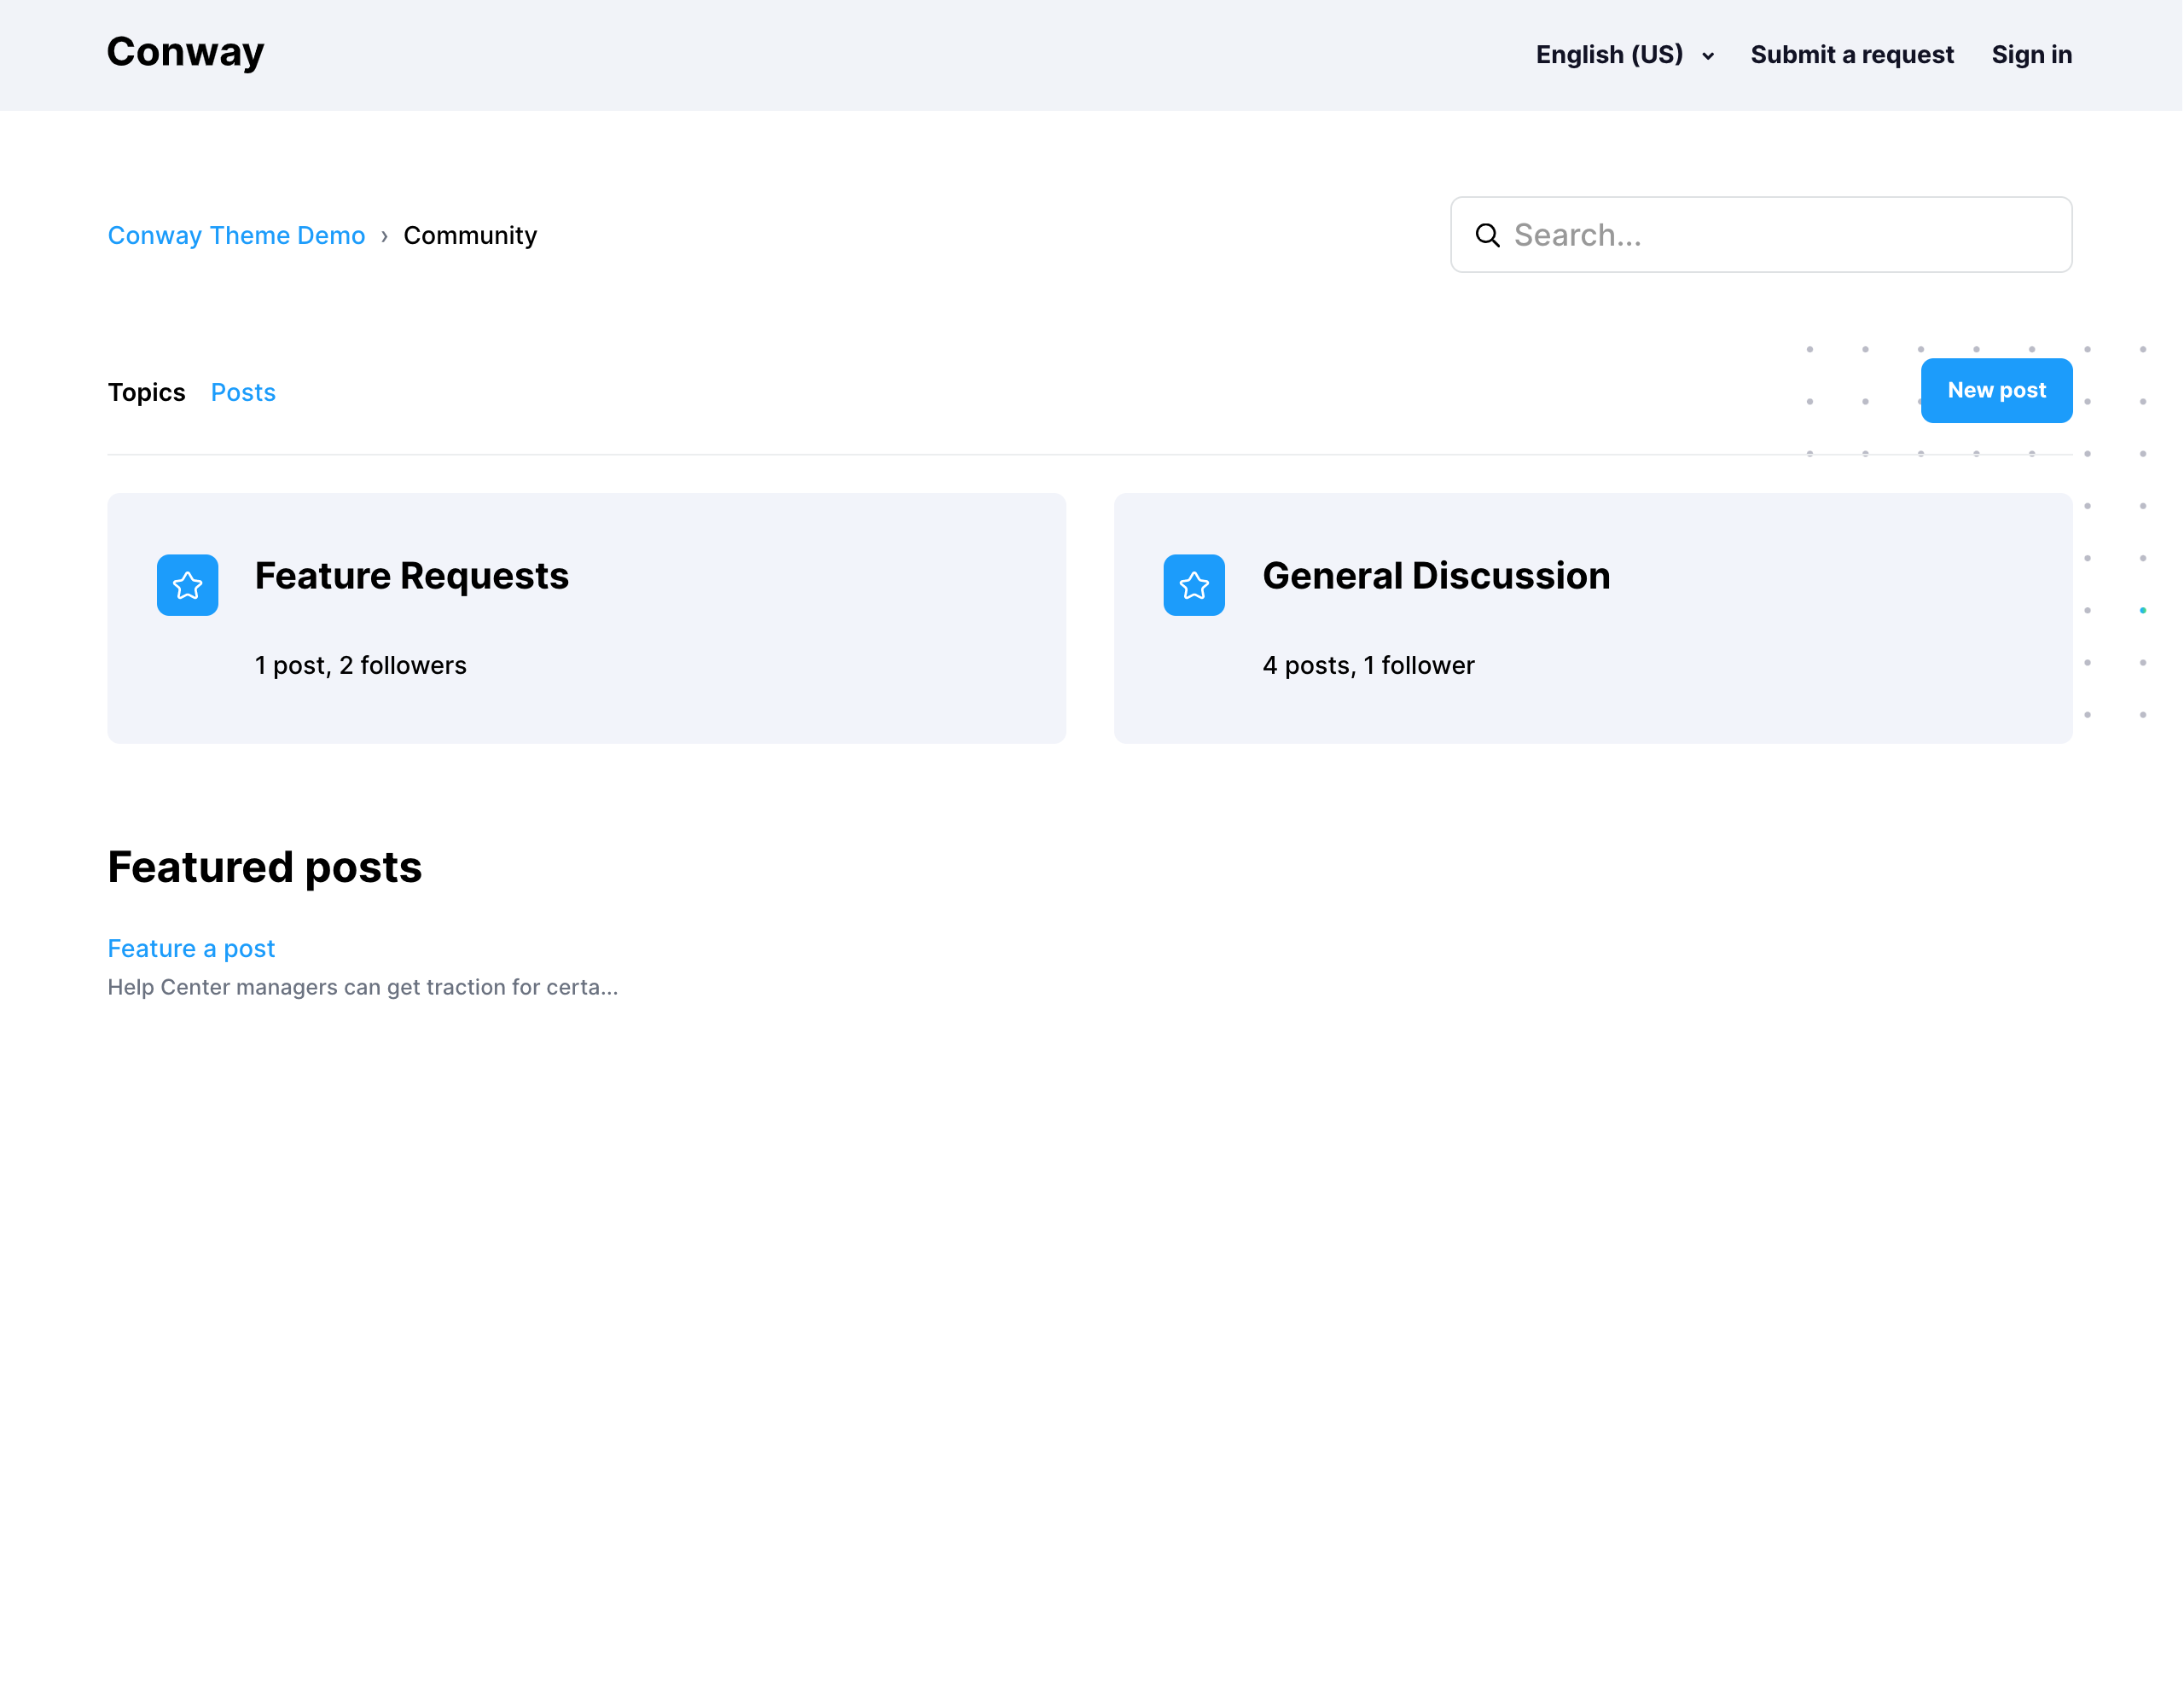Open the Feature a post link
The image size is (2184, 1706).
point(191,948)
